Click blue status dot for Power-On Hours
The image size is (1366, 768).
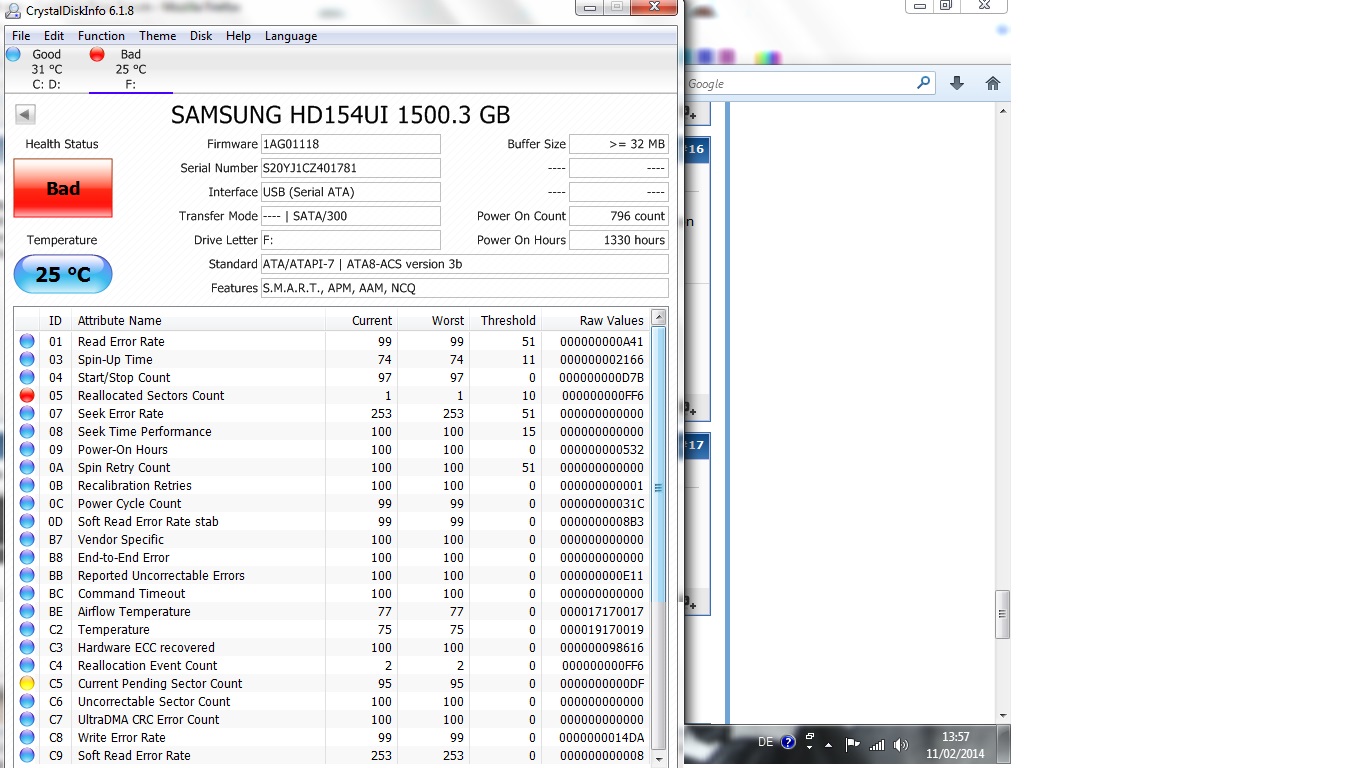point(27,450)
